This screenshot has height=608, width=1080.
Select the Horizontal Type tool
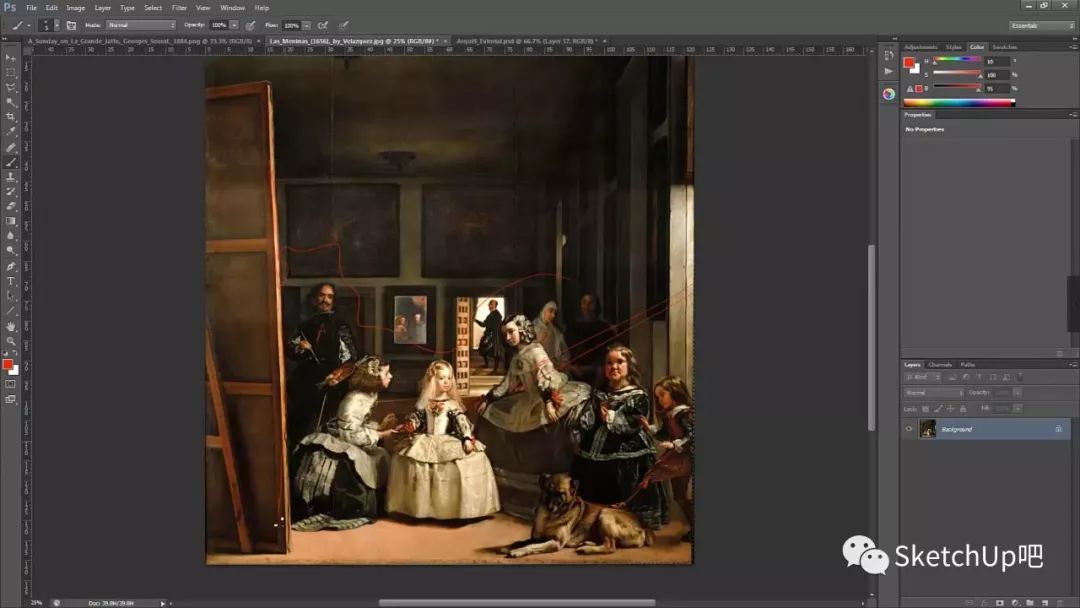[10, 281]
